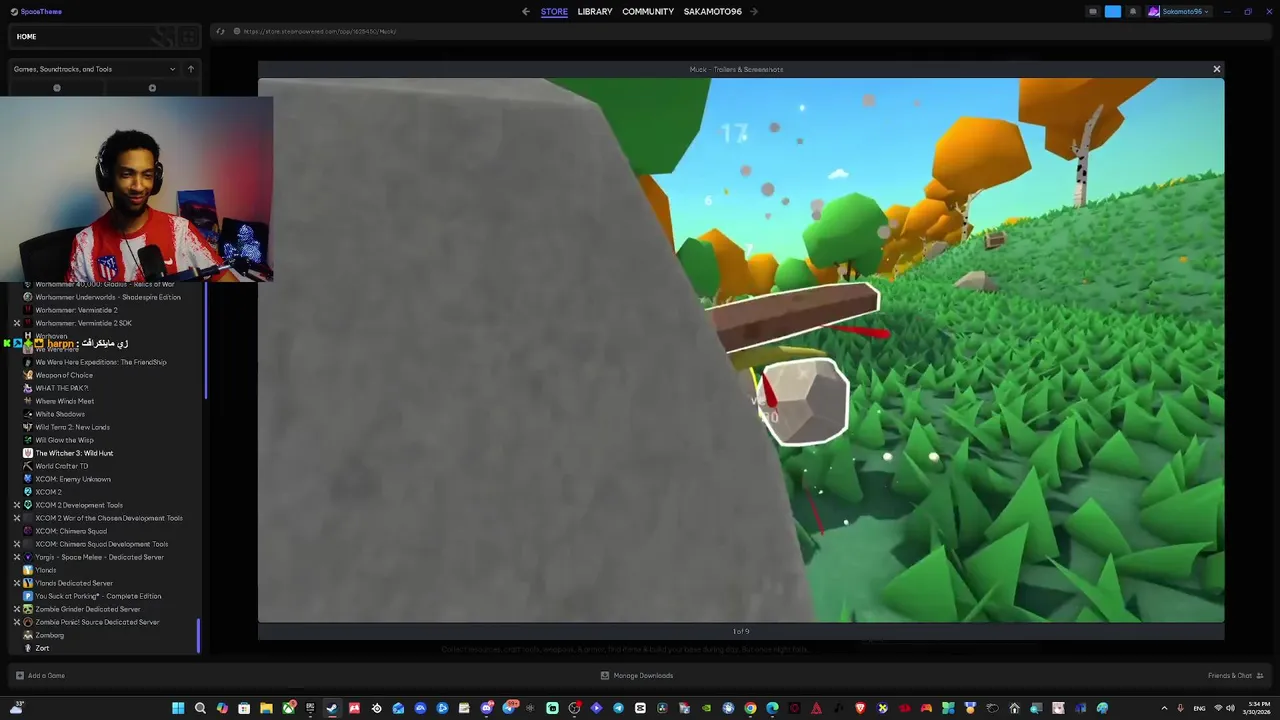Select World Crafter TD in library

(x=62, y=466)
